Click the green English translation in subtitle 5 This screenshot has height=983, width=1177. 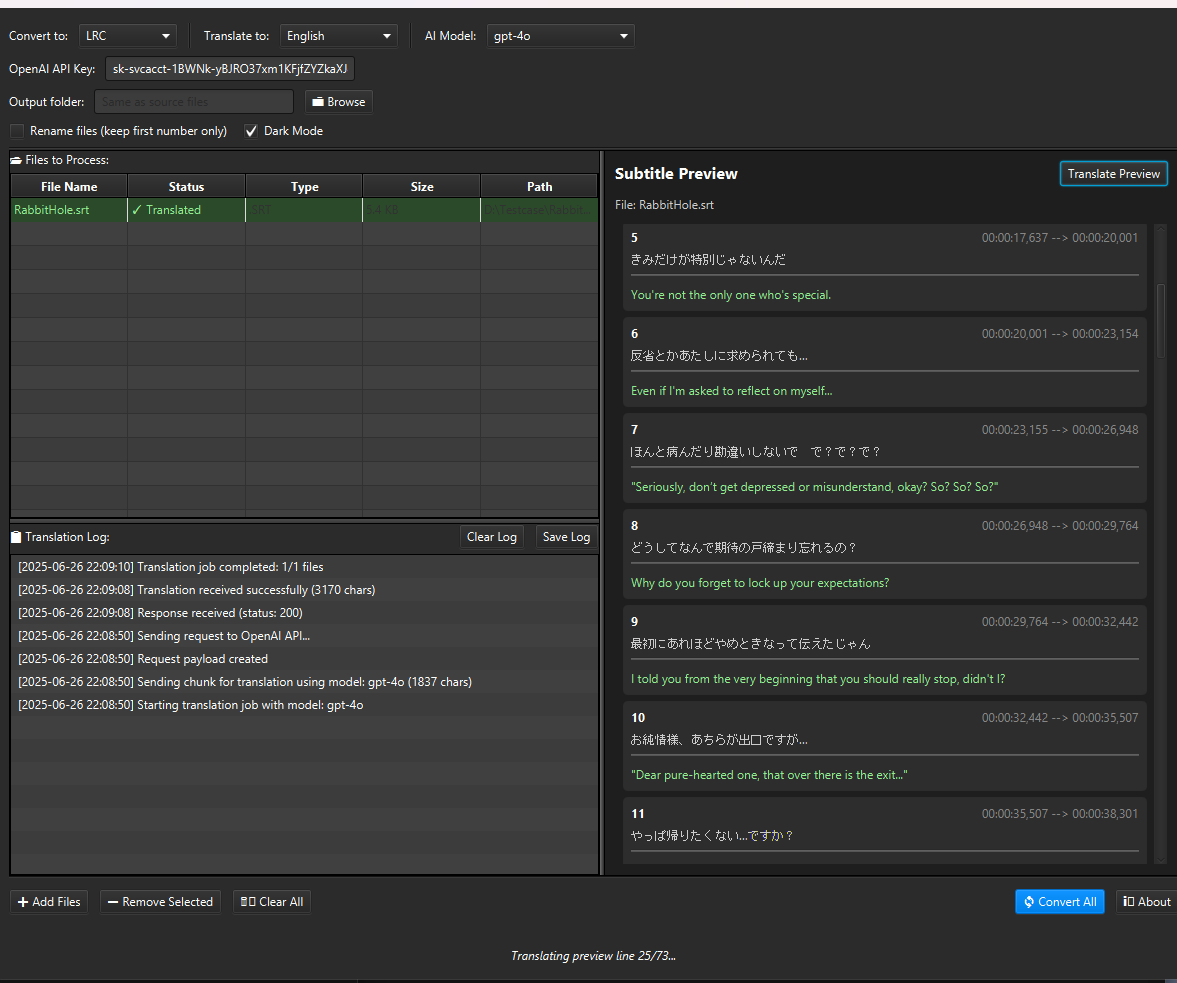[730, 295]
